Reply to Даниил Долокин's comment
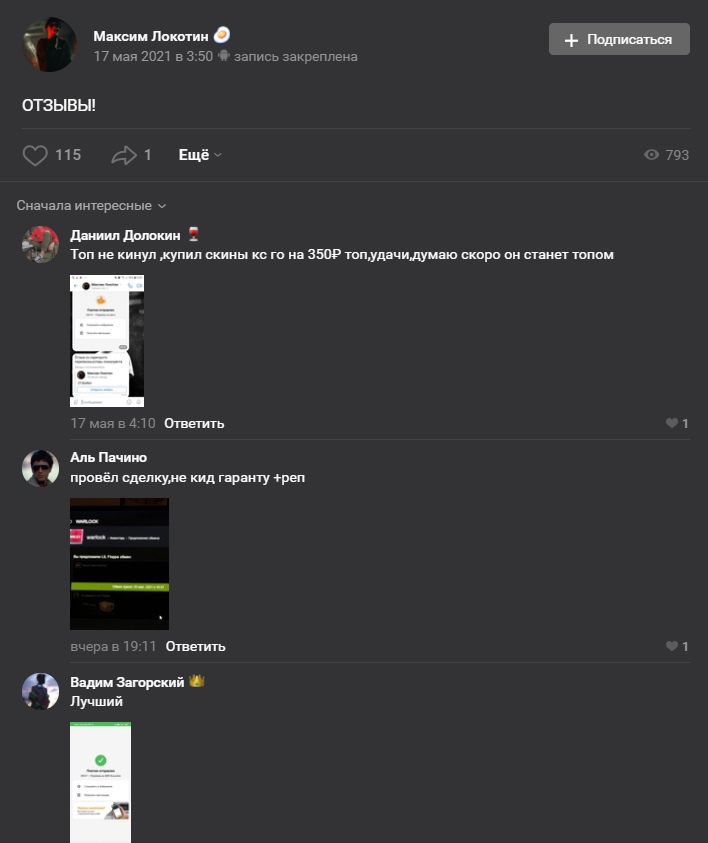Image resolution: width=708 pixels, height=843 pixels. [x=194, y=424]
